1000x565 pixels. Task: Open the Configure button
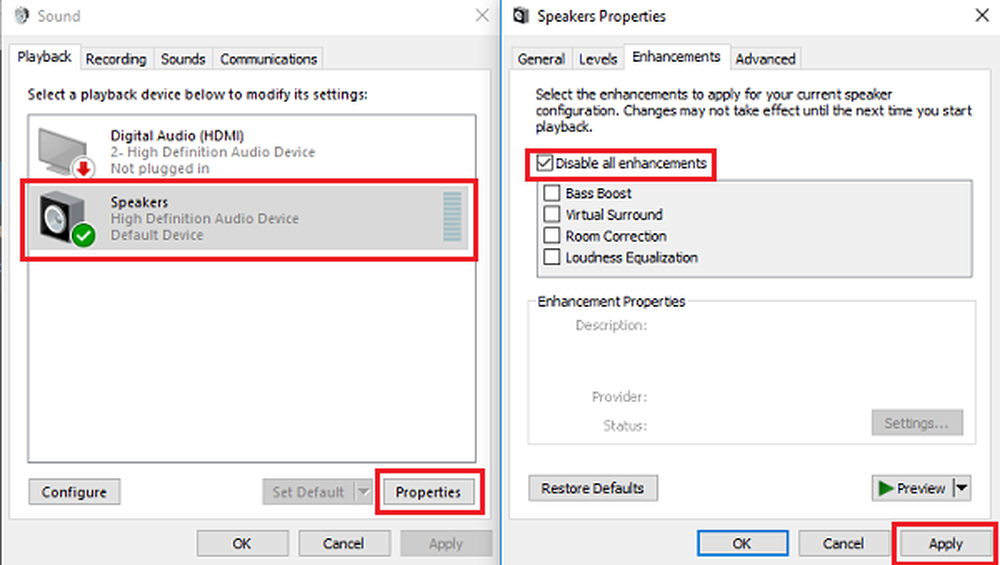74,492
